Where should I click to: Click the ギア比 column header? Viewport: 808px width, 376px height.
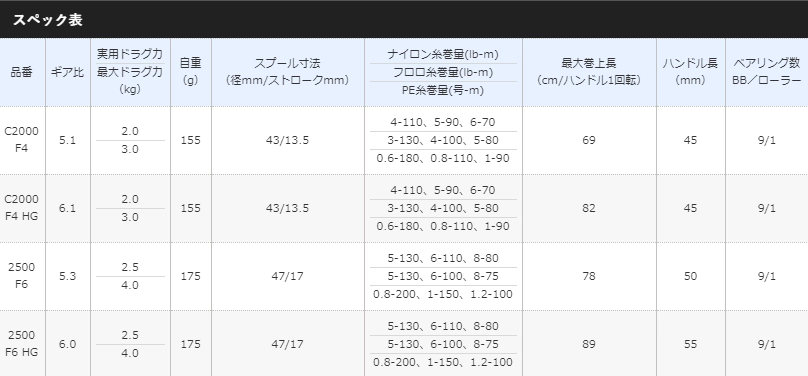pyautogui.click(x=68, y=72)
